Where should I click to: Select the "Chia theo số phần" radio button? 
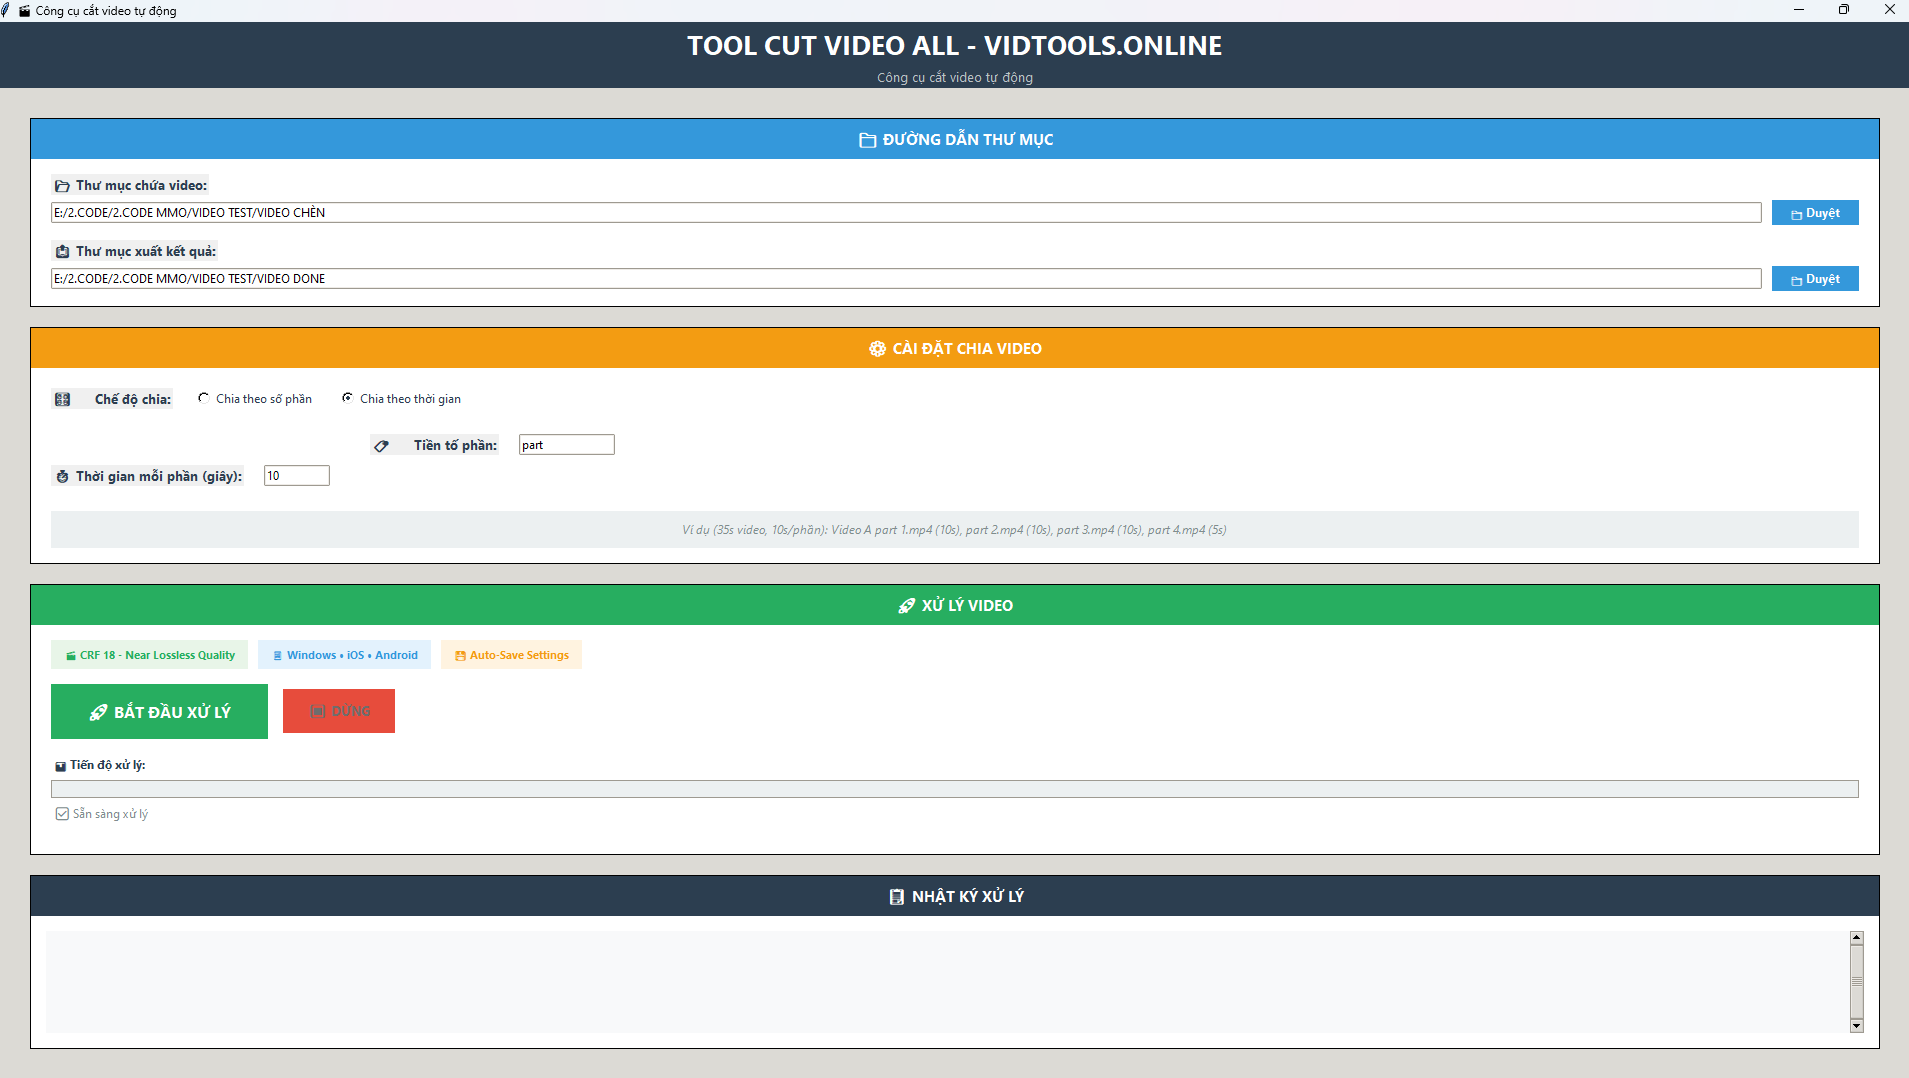203,397
